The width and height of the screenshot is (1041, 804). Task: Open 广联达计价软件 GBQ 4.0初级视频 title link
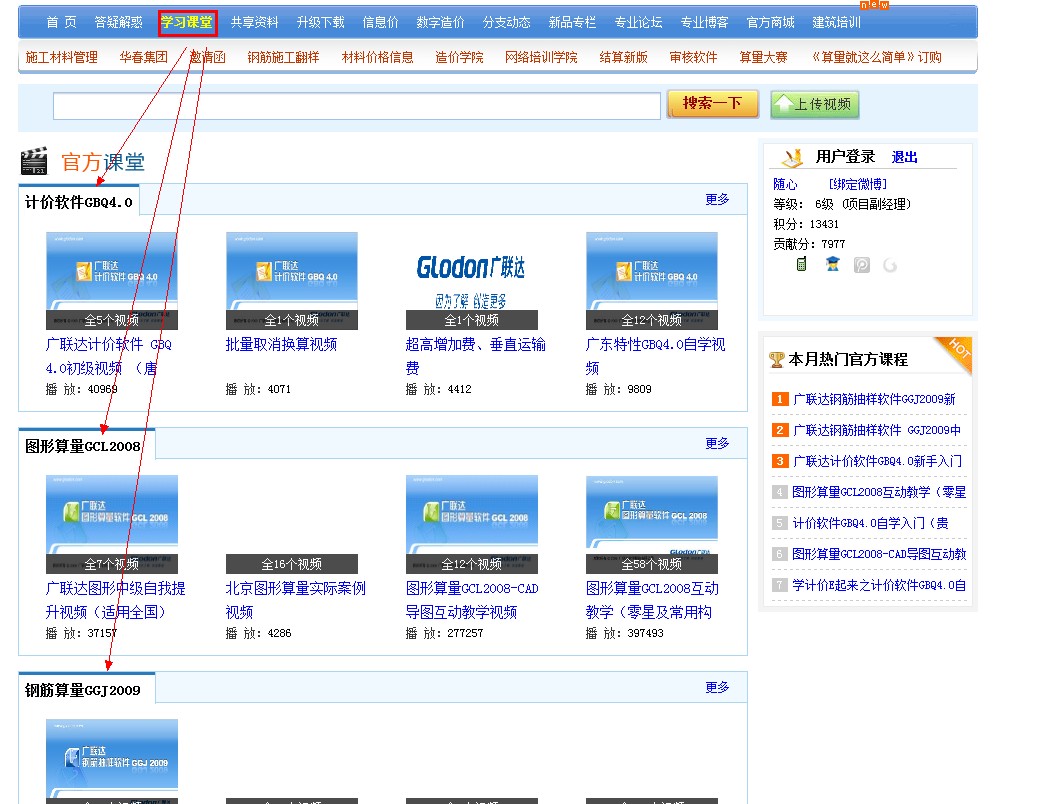[x=108, y=357]
